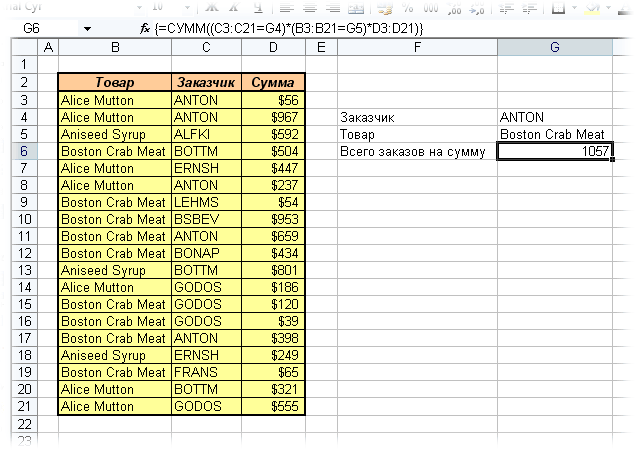The height and width of the screenshot is (450, 636).
Task: Select column B header
Action: click(115, 47)
